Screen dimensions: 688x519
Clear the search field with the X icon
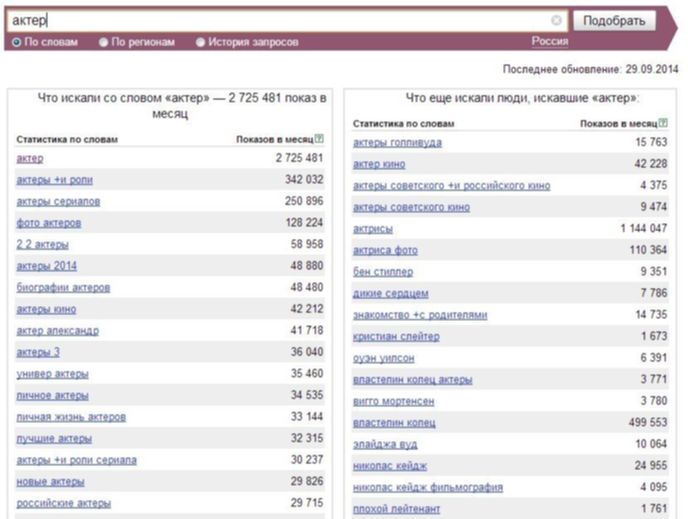(x=556, y=20)
